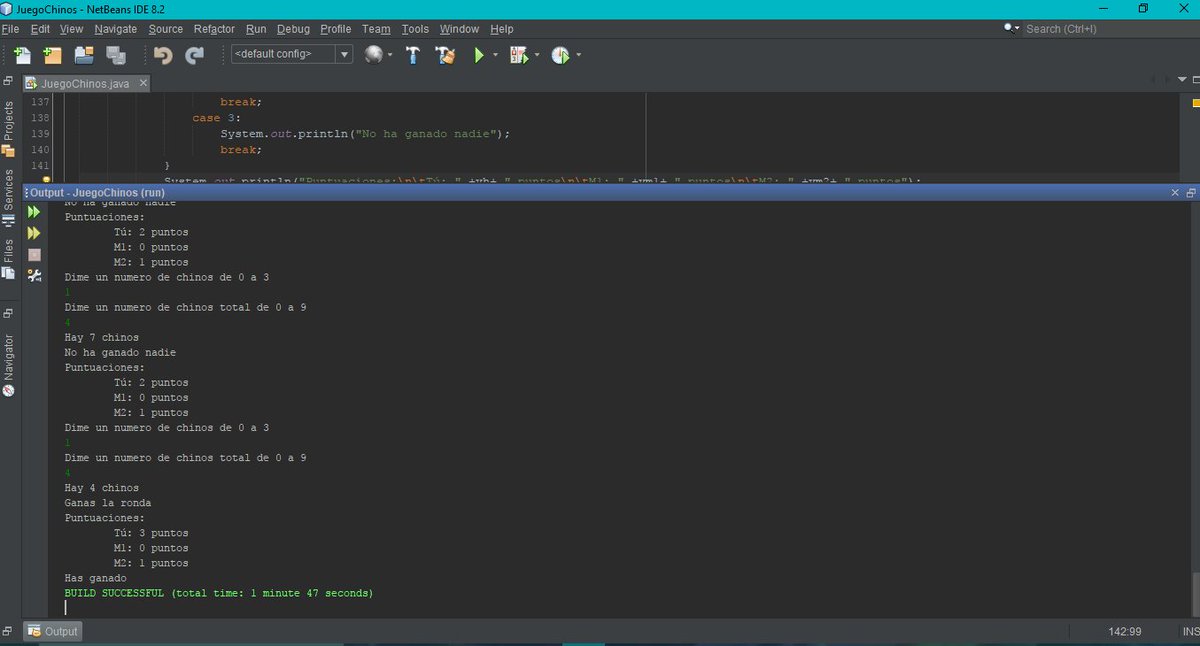Open the Tools menu
Viewport: 1200px width, 646px height.
pos(415,29)
